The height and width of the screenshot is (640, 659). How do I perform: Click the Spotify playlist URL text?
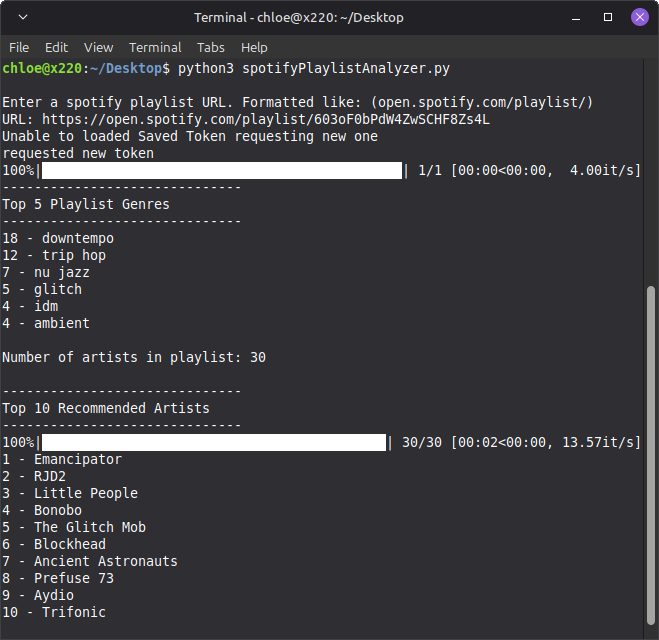[x=266, y=119]
